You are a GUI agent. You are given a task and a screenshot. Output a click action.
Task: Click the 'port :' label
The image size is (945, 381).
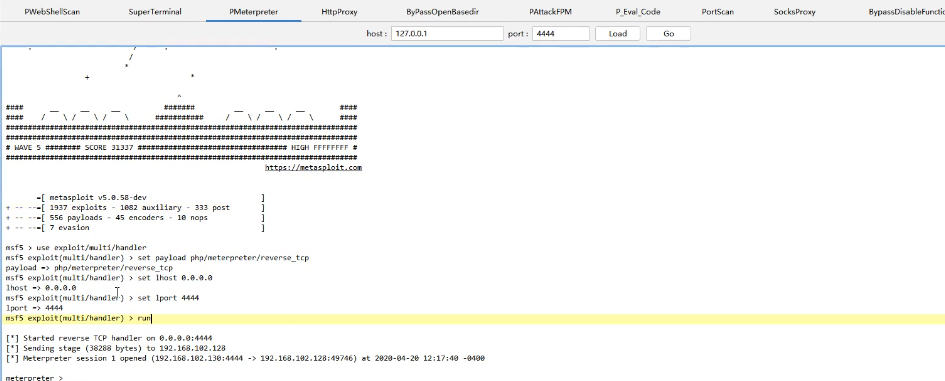pyautogui.click(x=518, y=34)
